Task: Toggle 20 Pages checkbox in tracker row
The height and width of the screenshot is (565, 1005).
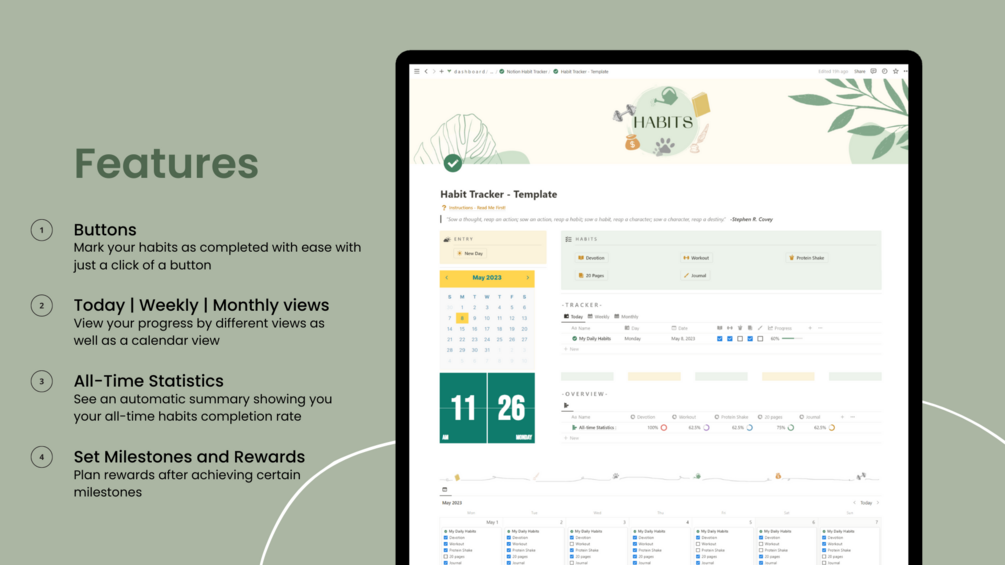Action: 750,339
